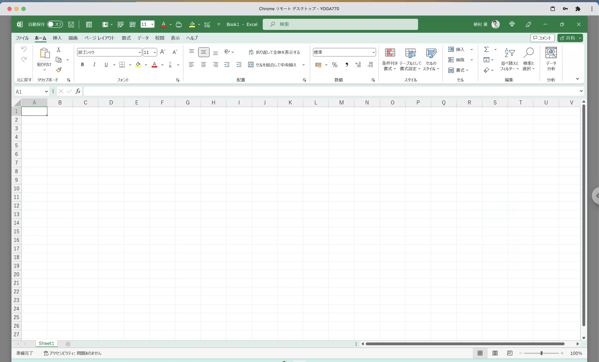Image resolution: width=599 pixels, height=362 pixels.
Task: Expand the number format combo box
Action: point(373,52)
